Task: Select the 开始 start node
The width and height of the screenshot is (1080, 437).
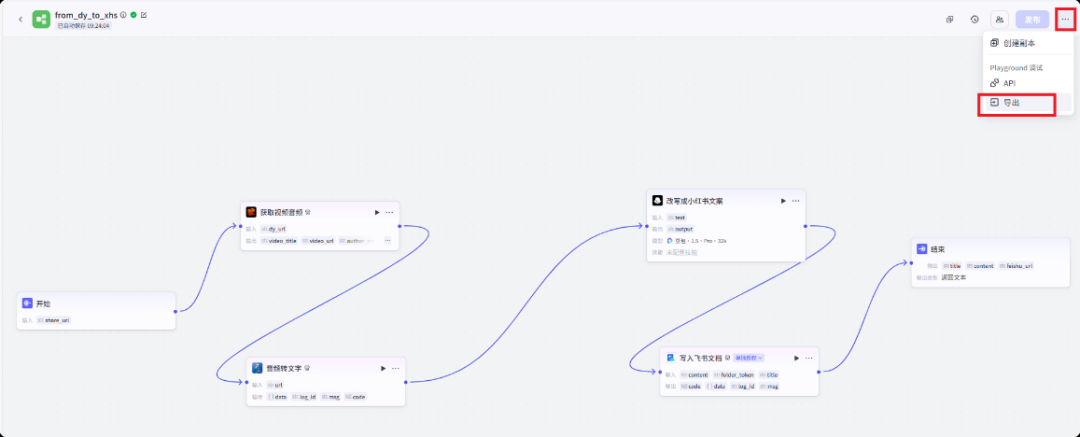Action: 96,302
